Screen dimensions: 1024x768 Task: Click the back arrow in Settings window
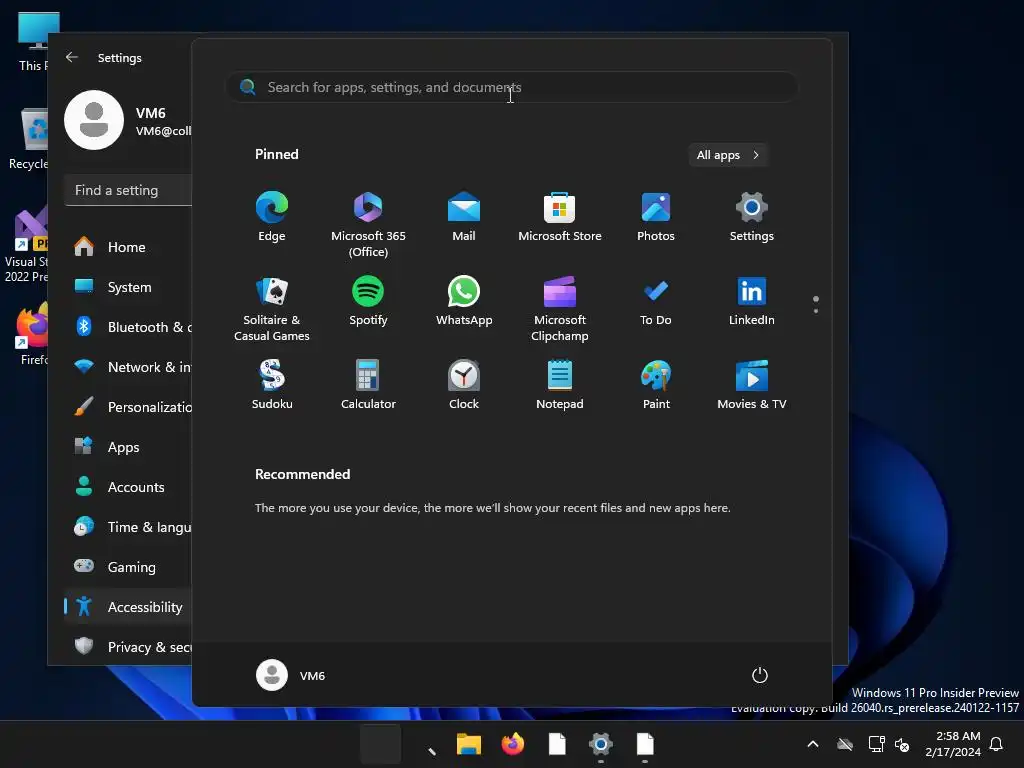click(x=72, y=57)
